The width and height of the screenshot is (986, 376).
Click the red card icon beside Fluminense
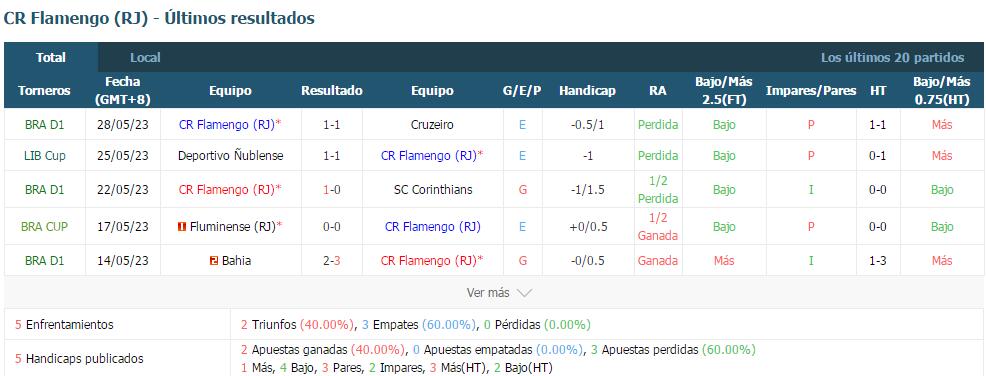coord(182,227)
